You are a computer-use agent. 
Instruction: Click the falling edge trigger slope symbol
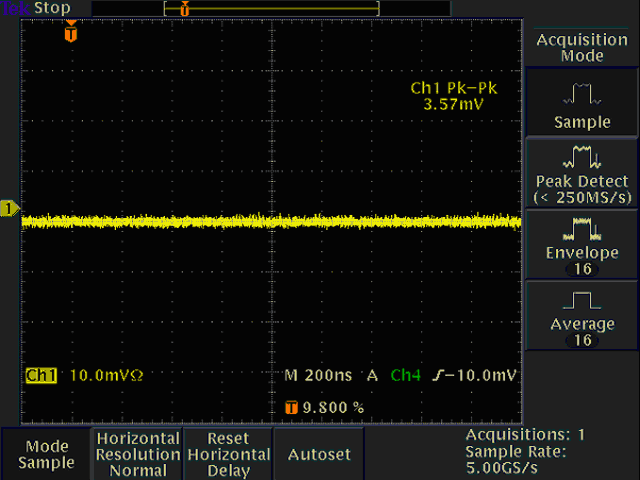[x=438, y=376]
